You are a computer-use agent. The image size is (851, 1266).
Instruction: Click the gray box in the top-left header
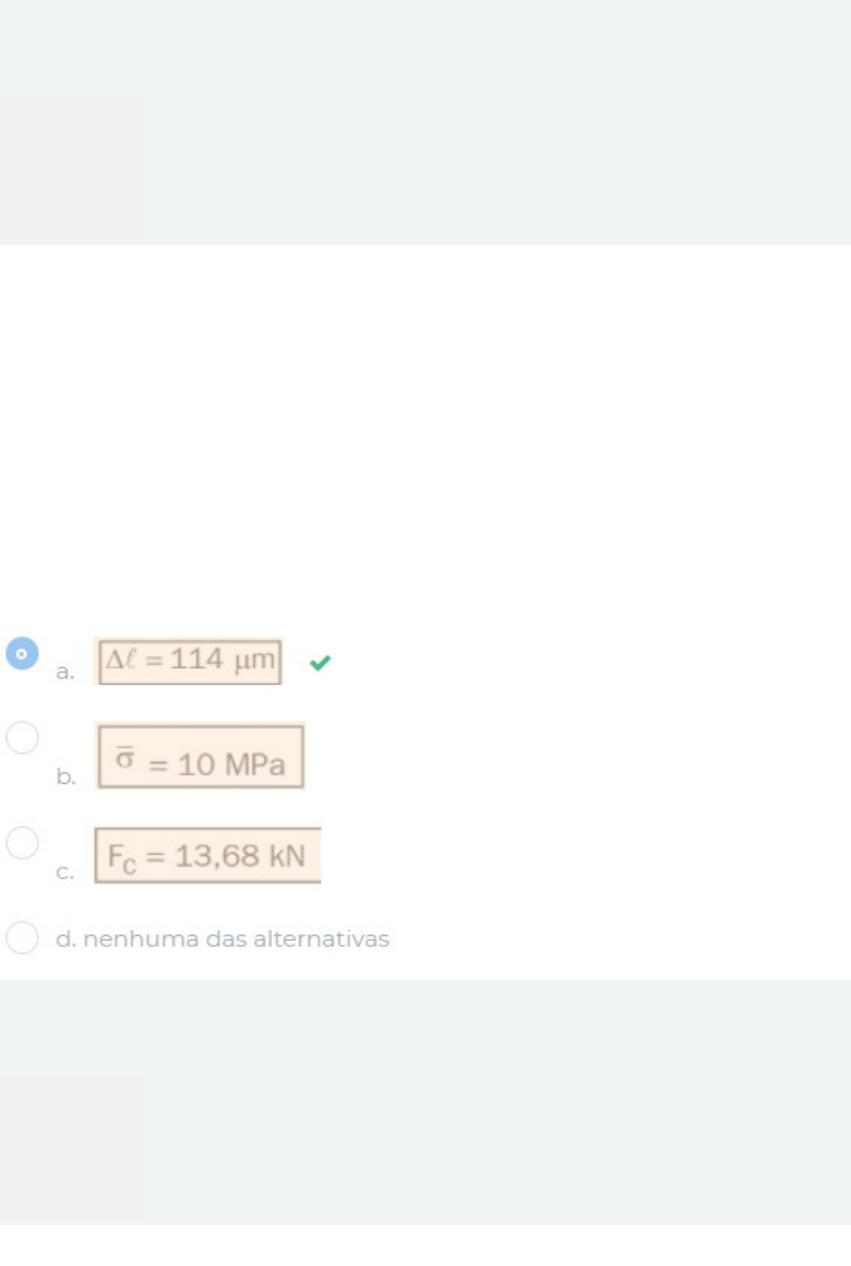click(x=71, y=168)
